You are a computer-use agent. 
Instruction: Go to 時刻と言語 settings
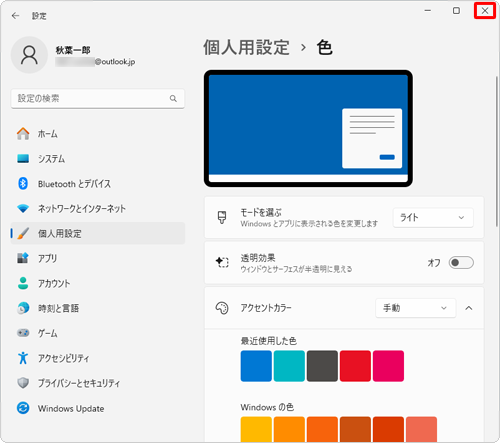coord(98,308)
